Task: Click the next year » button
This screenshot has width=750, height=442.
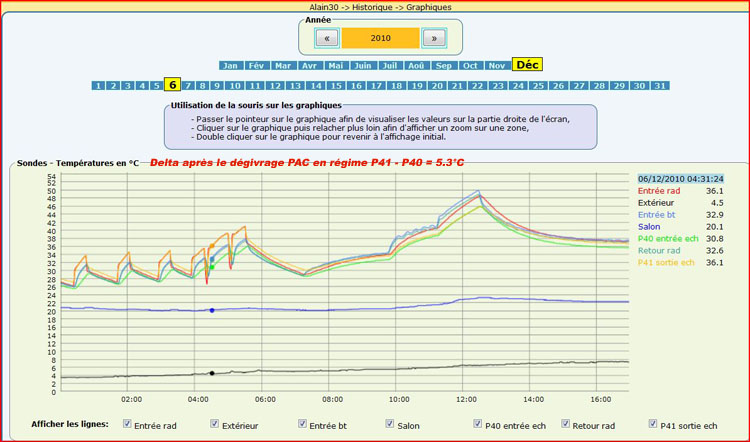Action: coord(433,38)
